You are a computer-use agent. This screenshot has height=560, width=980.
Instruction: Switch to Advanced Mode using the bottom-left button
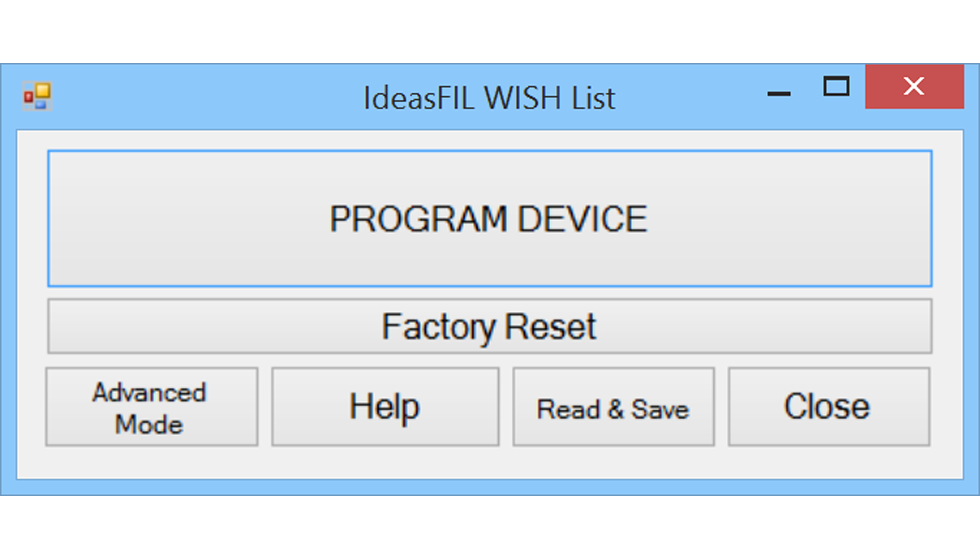tap(151, 407)
